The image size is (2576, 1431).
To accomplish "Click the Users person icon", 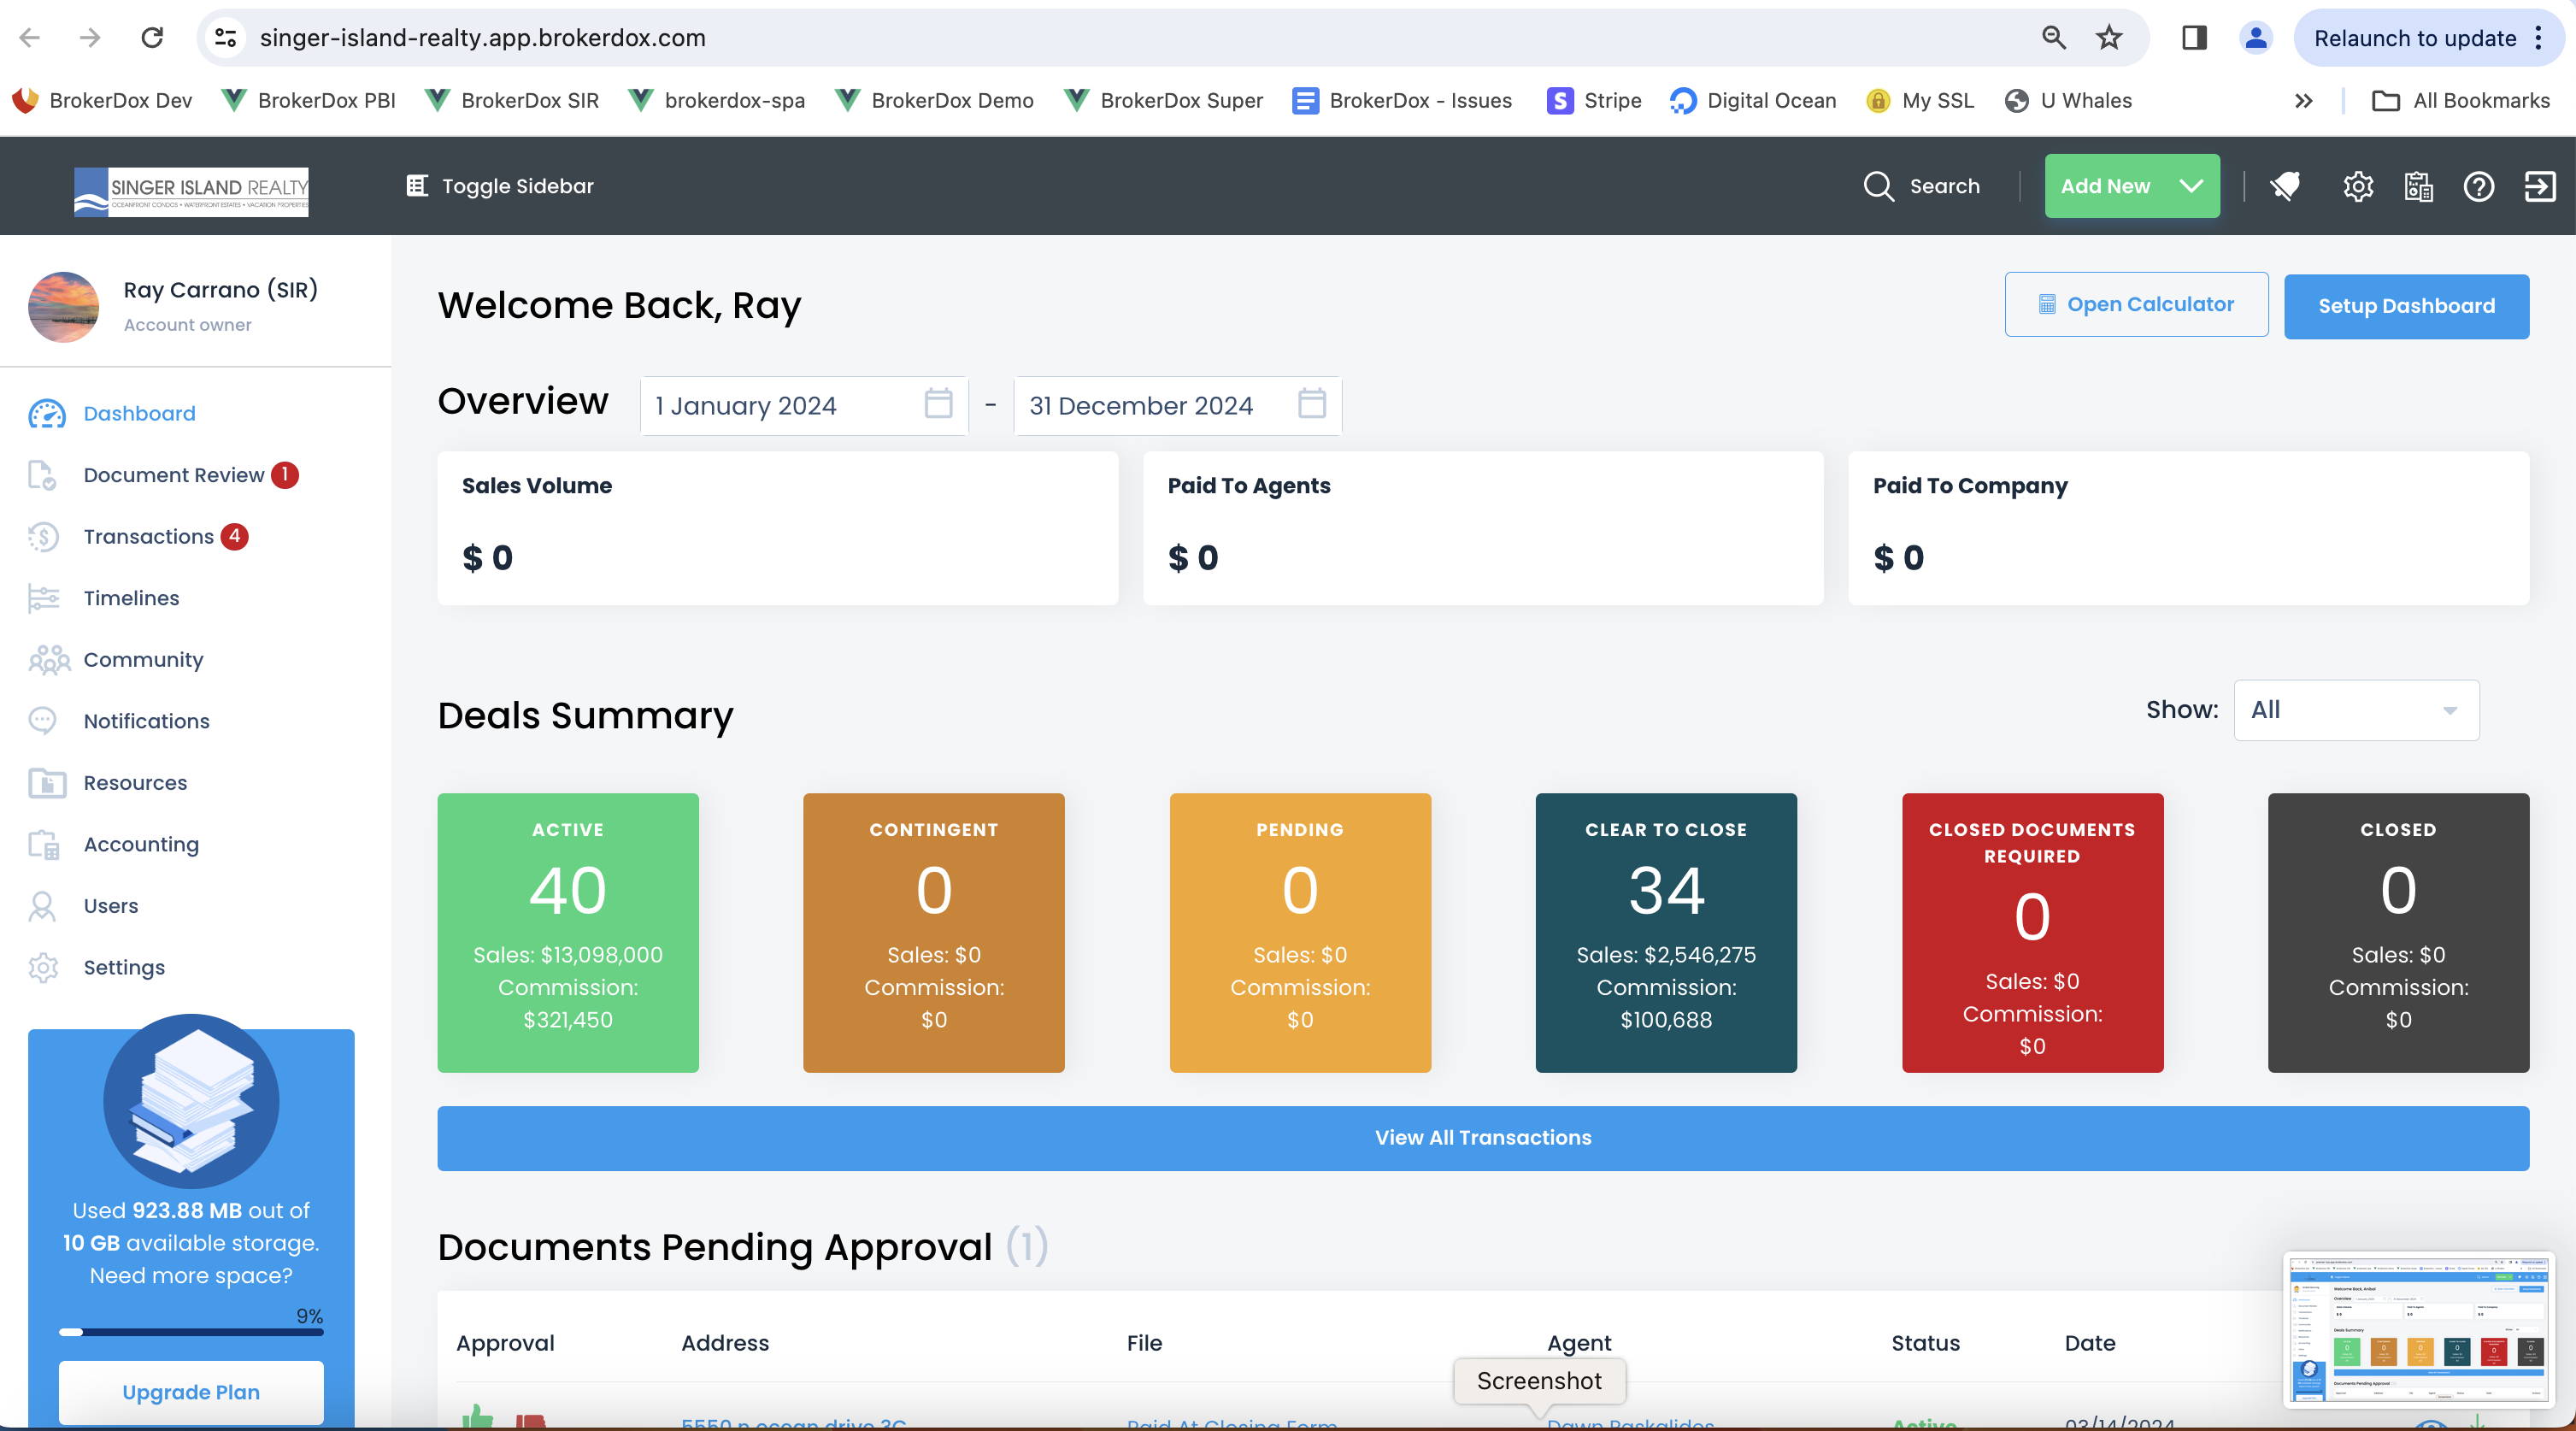I will point(42,906).
